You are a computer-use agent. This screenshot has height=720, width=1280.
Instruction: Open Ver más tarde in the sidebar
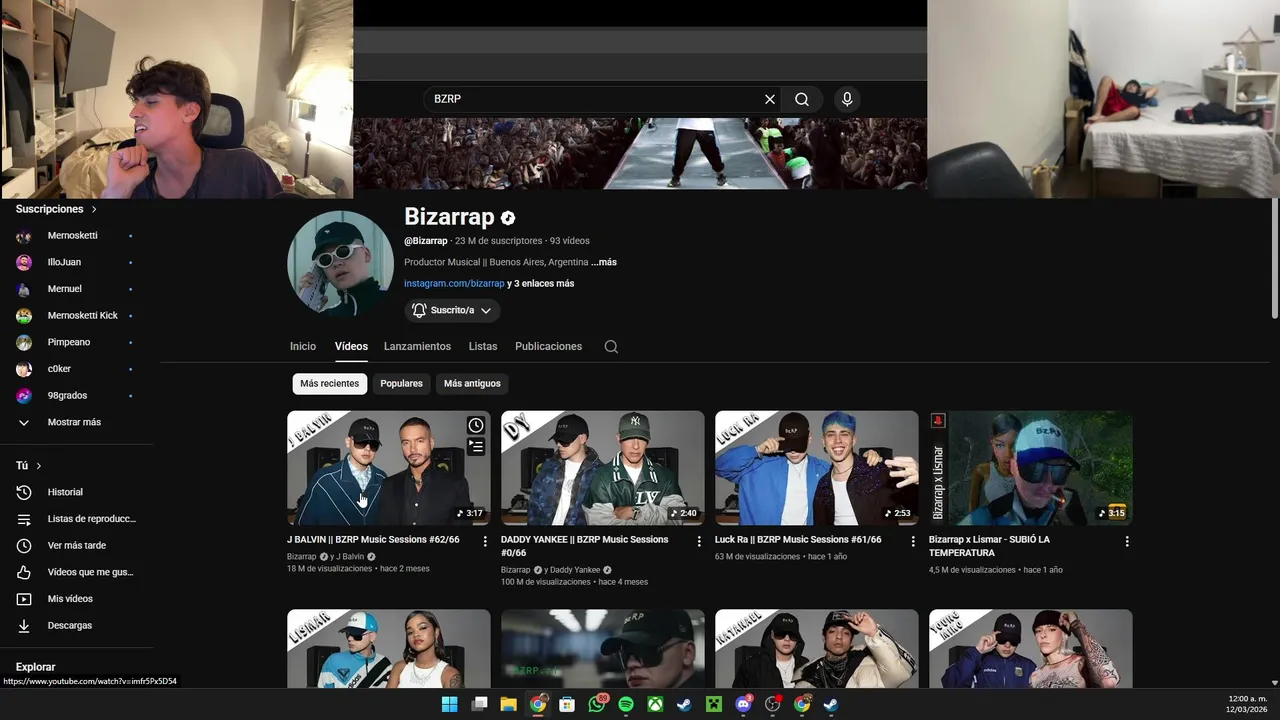[76, 545]
